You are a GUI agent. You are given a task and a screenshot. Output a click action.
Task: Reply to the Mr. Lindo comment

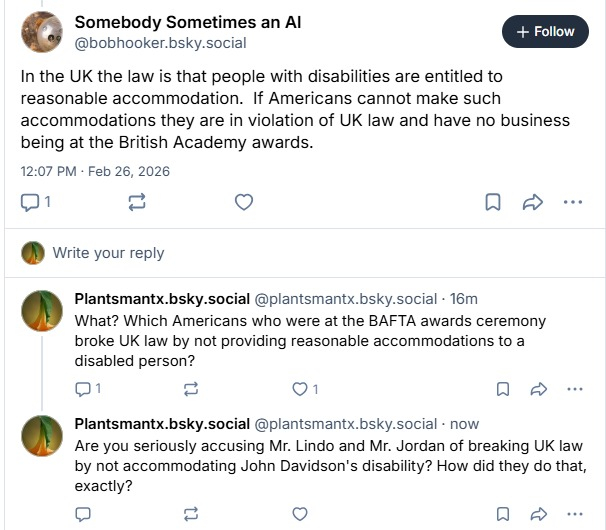coord(84,514)
